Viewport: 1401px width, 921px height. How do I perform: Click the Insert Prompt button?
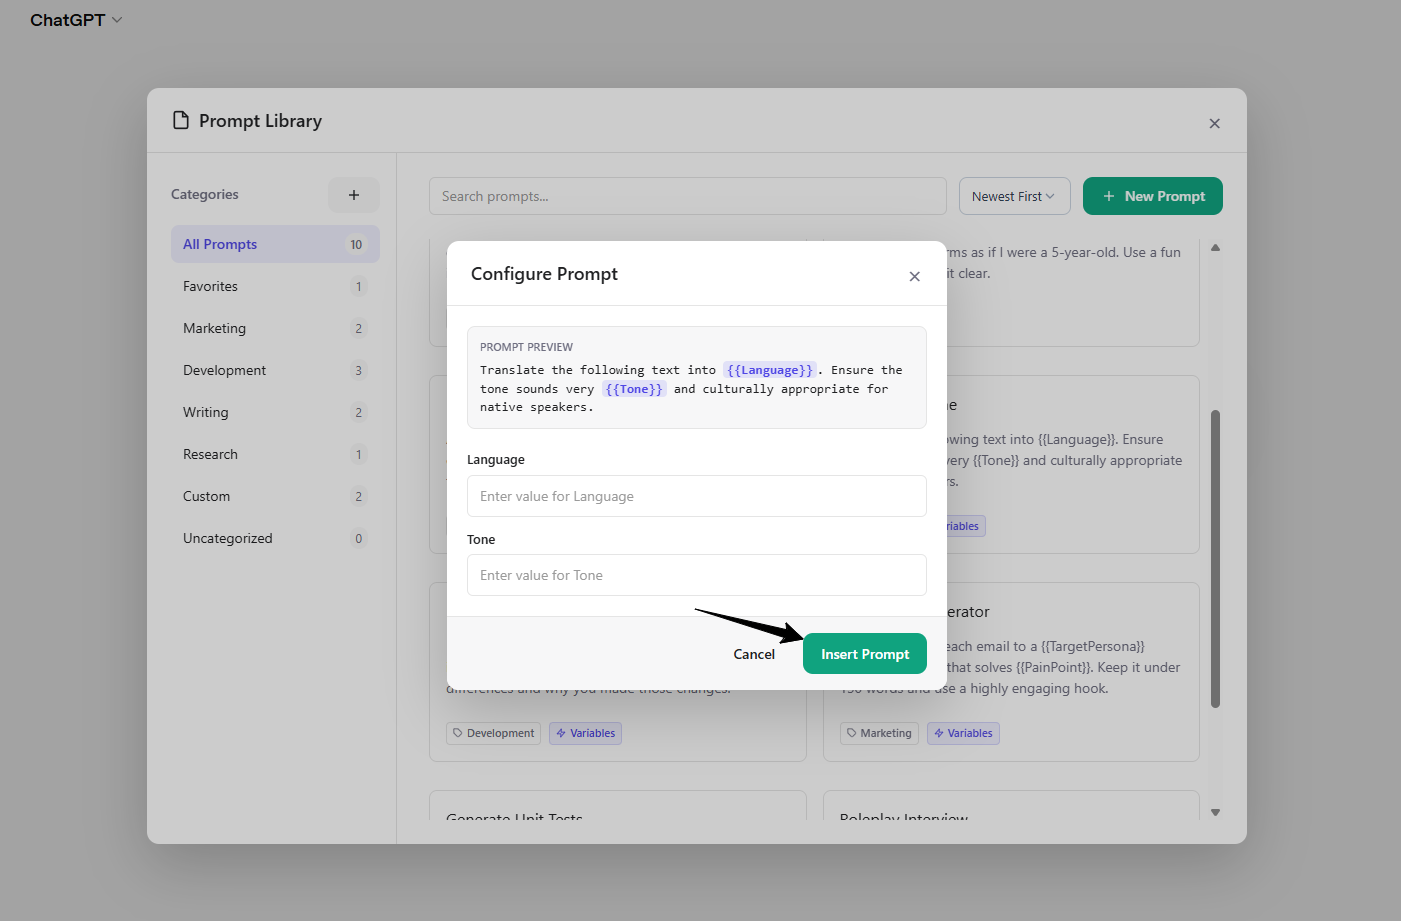pos(864,654)
